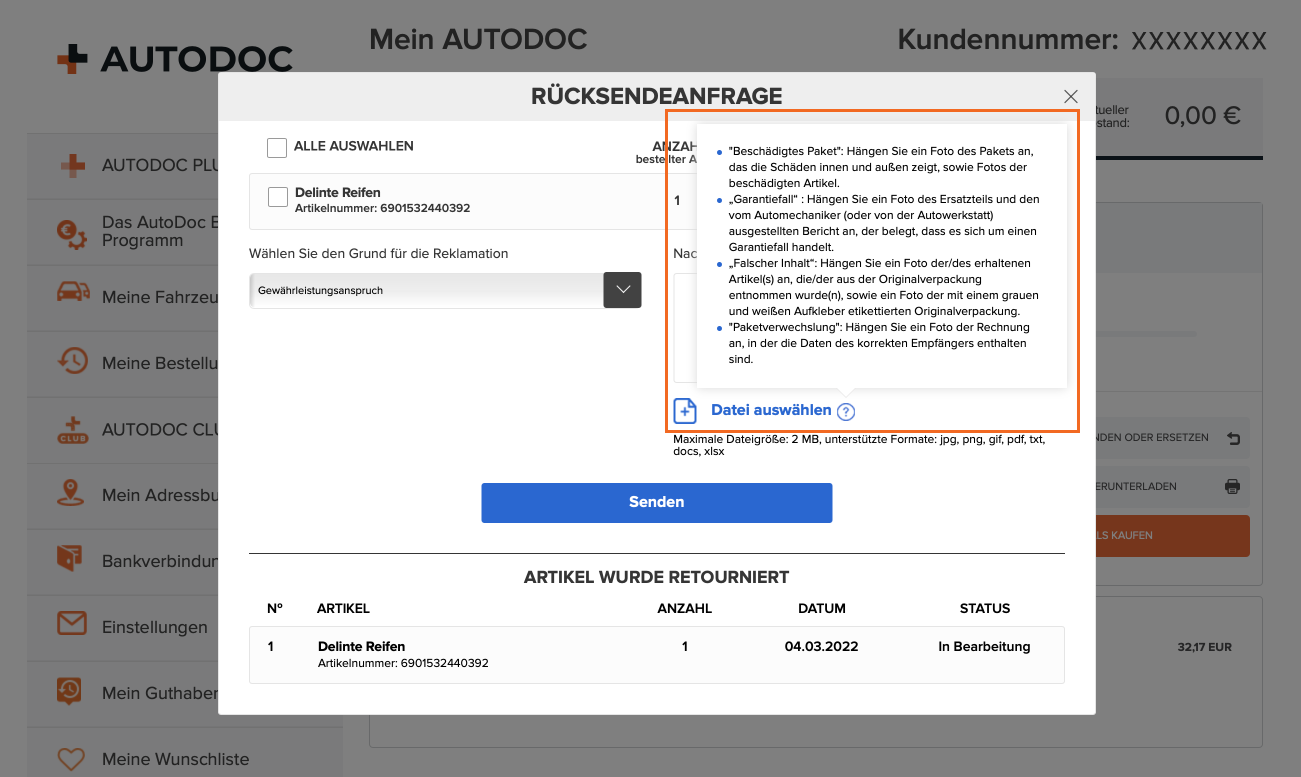The height and width of the screenshot is (777, 1301).
Task: Select the returned Delinte Reifen row
Action: (x=656, y=655)
